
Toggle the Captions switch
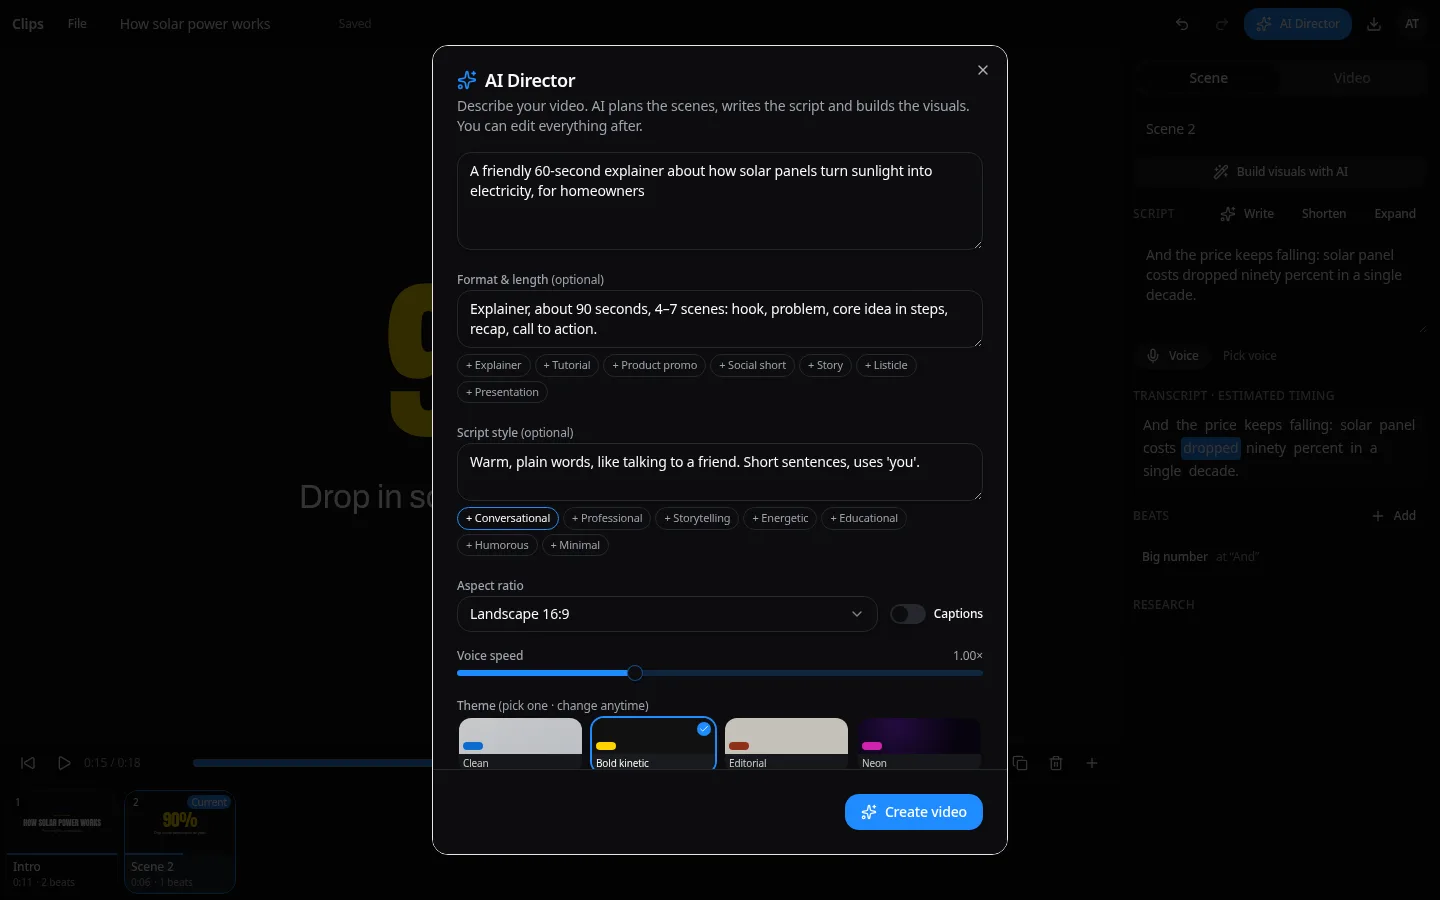point(908,614)
